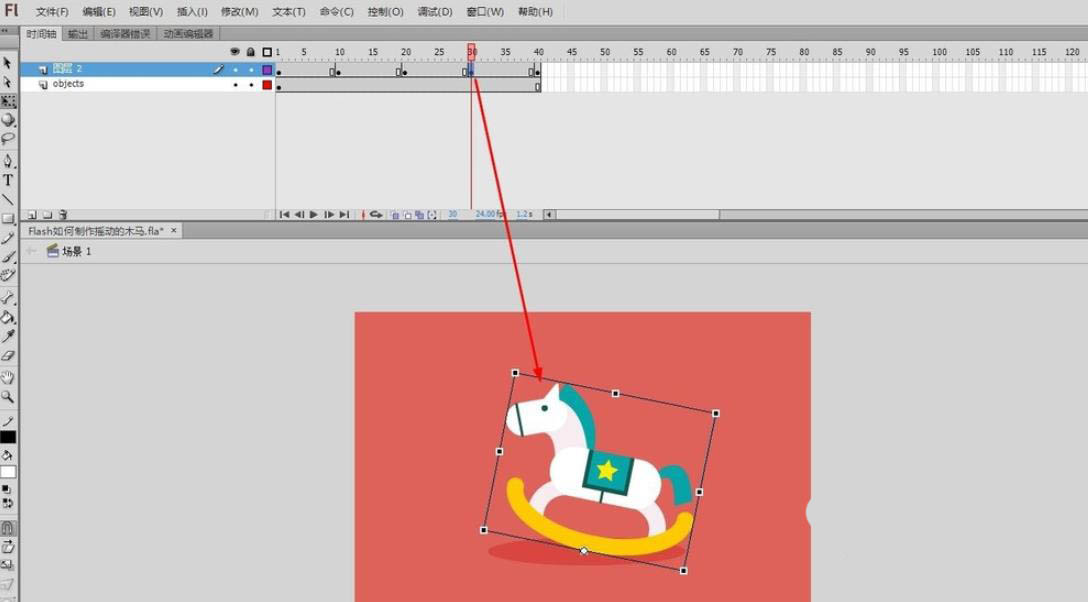Close the Flash document tab
The height and width of the screenshot is (602, 1088).
click(x=173, y=231)
